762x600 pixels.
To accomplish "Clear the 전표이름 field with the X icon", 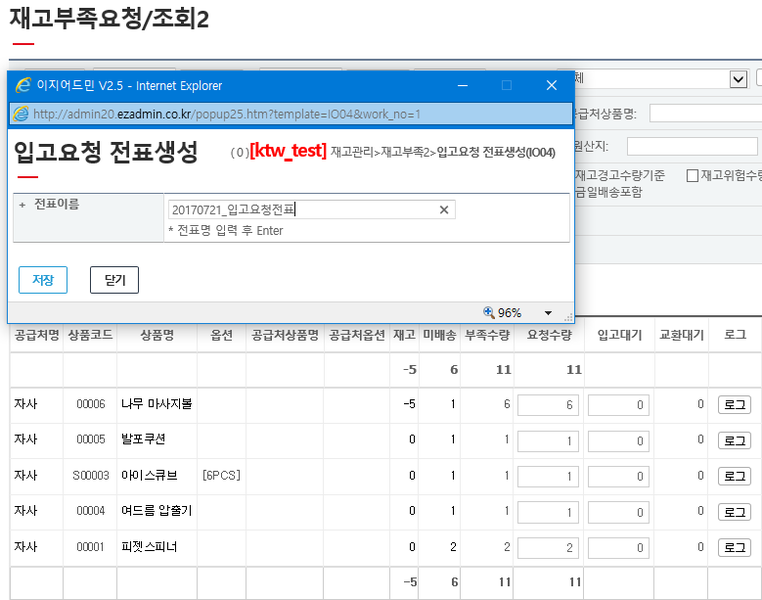I will (444, 210).
